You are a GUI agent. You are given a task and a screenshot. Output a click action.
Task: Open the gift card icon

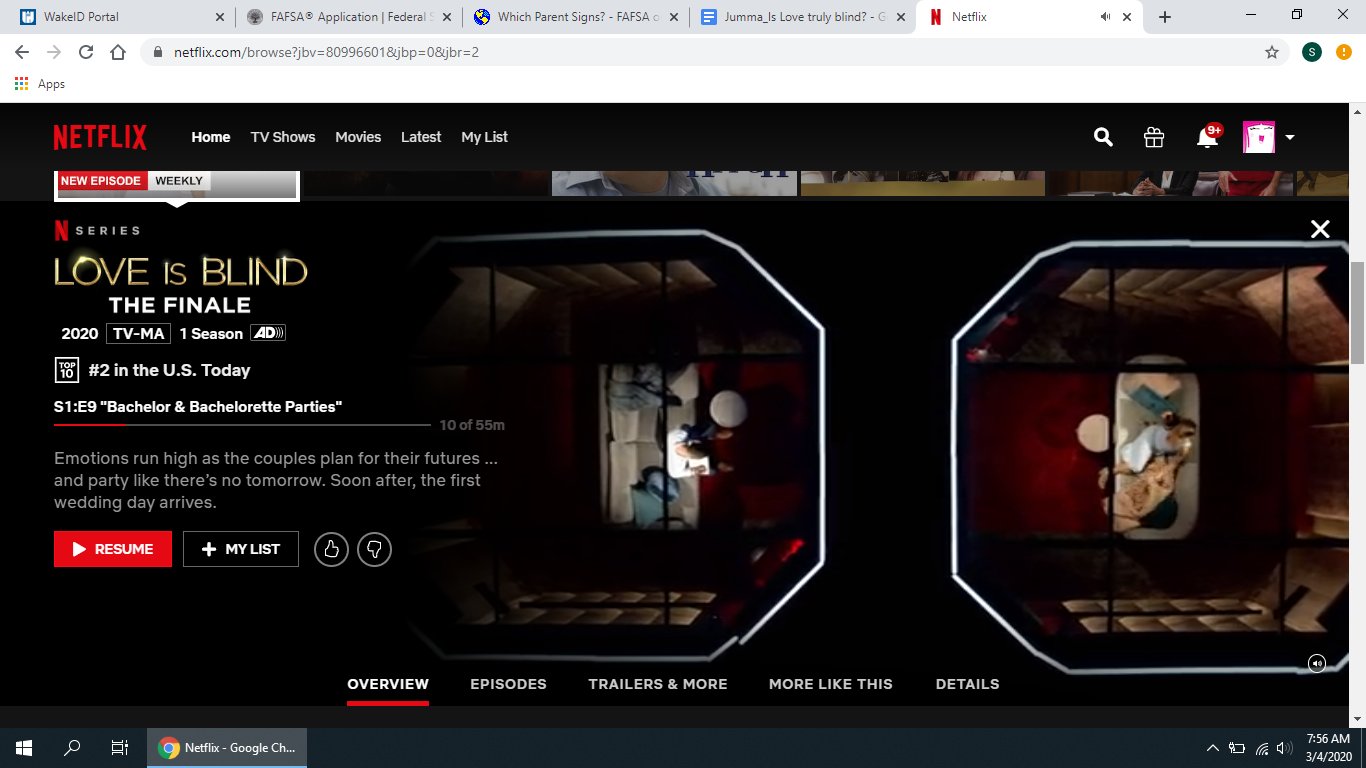click(1154, 137)
